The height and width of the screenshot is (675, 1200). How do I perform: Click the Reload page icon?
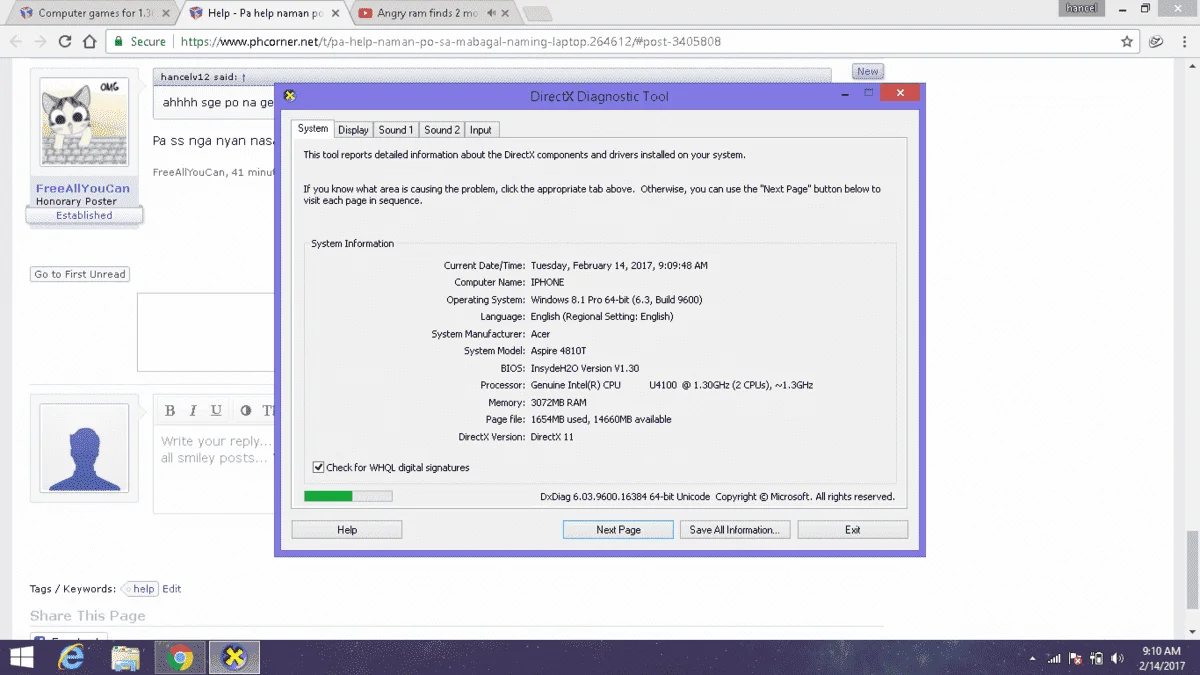point(65,42)
